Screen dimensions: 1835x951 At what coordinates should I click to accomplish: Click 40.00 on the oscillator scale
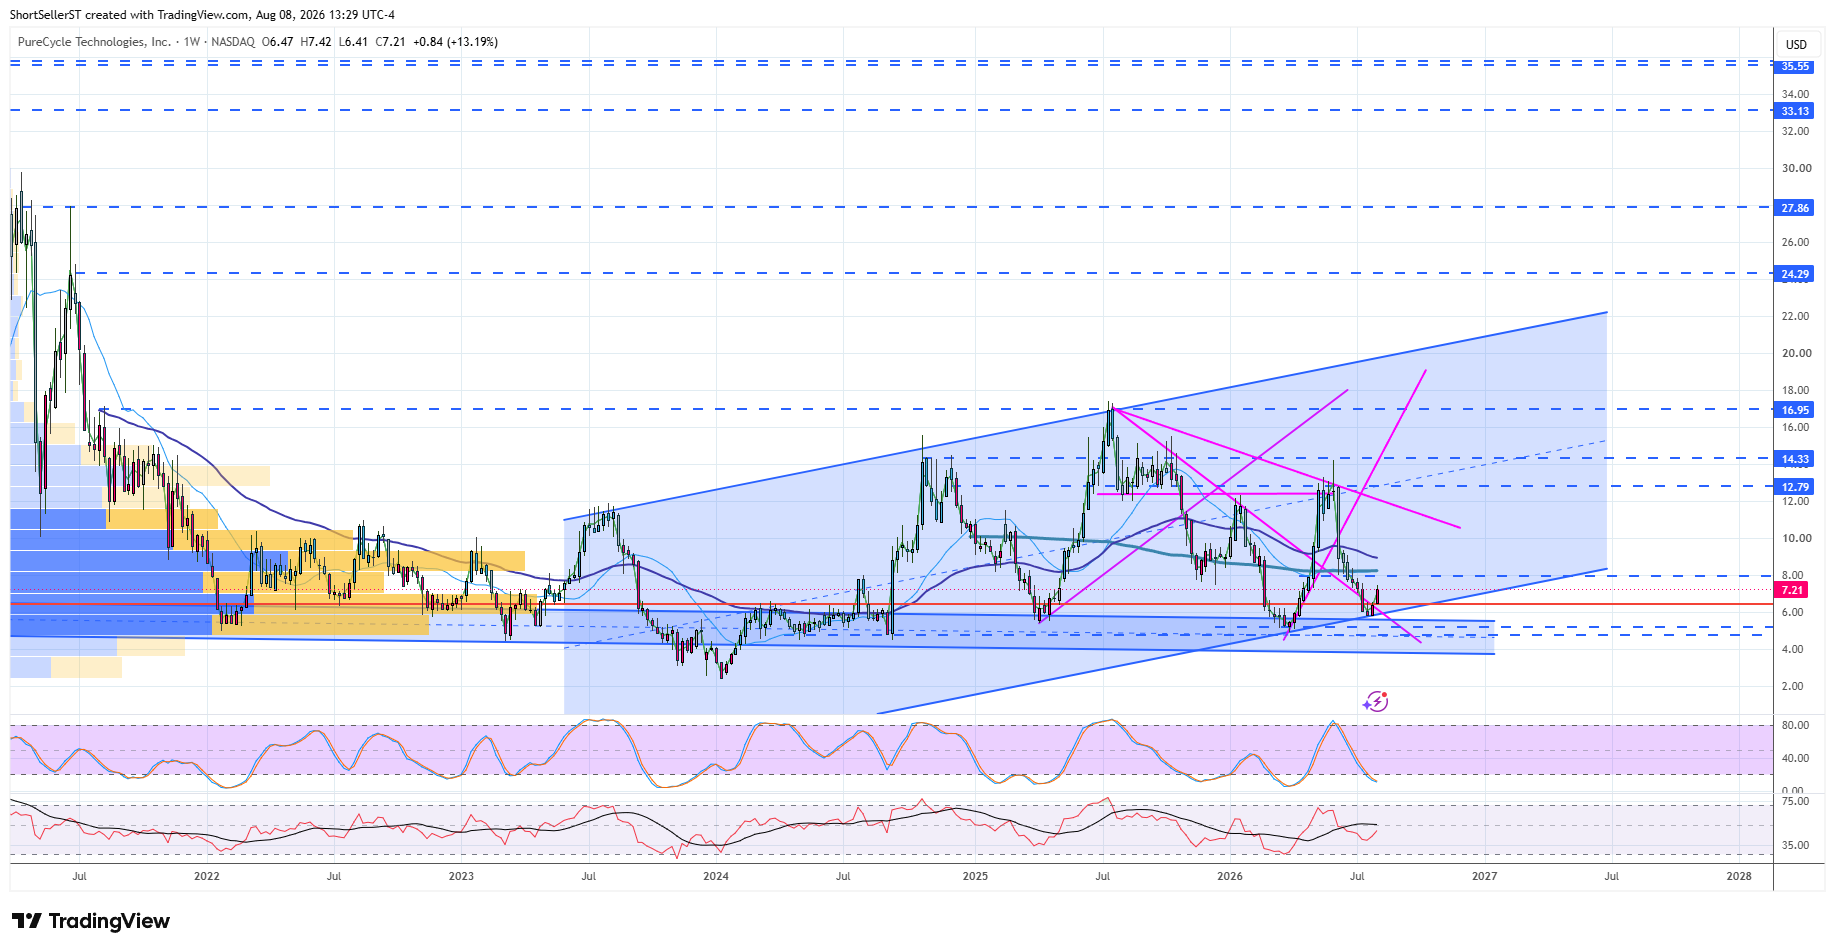pos(1795,758)
